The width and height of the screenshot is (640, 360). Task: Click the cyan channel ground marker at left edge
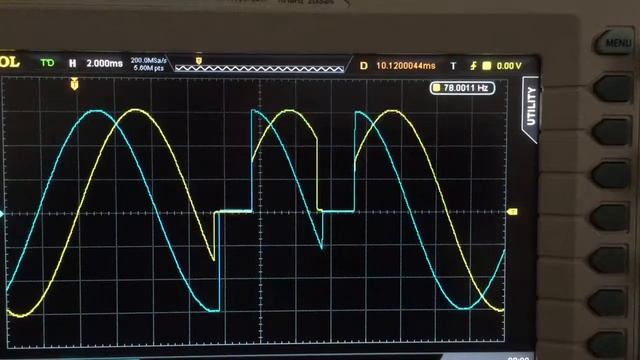(x=2, y=213)
